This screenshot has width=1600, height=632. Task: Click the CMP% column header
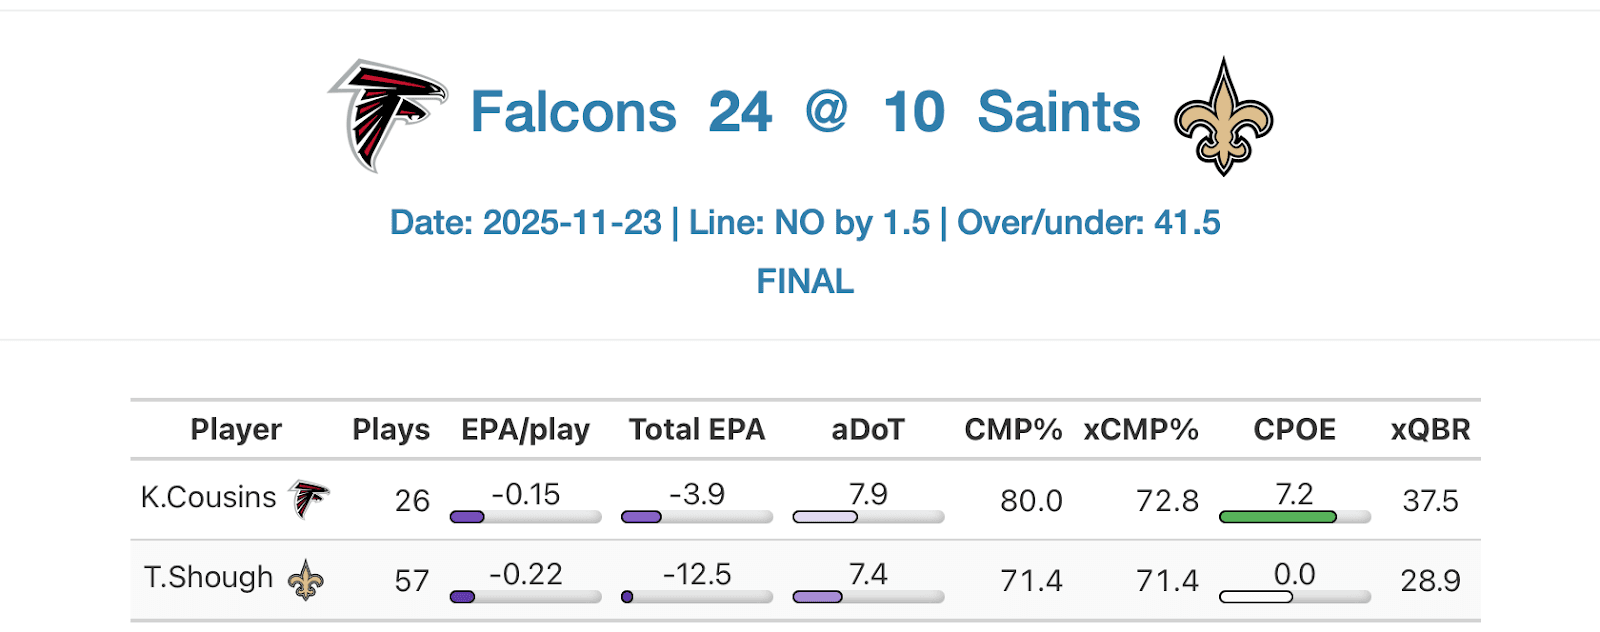tap(1012, 430)
